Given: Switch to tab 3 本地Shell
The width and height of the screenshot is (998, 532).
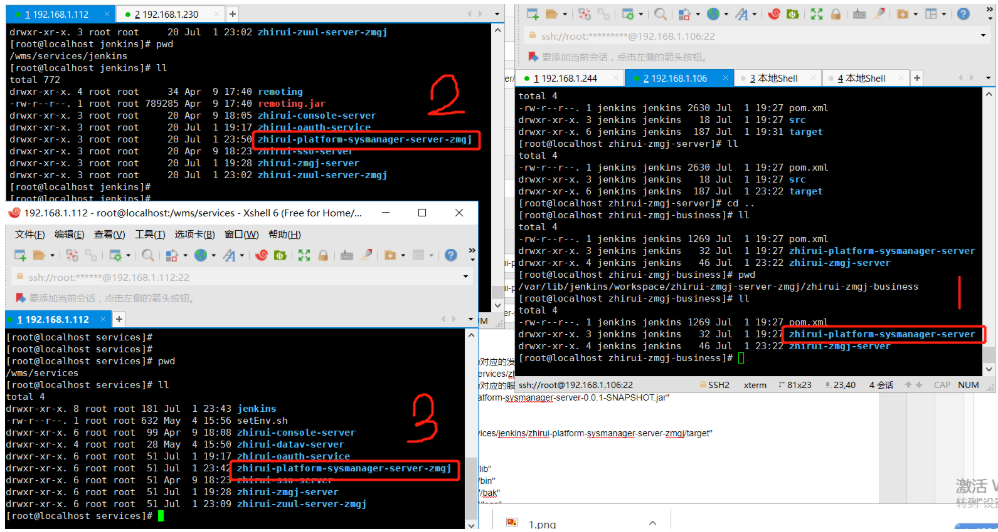Looking at the screenshot, I should [777, 78].
